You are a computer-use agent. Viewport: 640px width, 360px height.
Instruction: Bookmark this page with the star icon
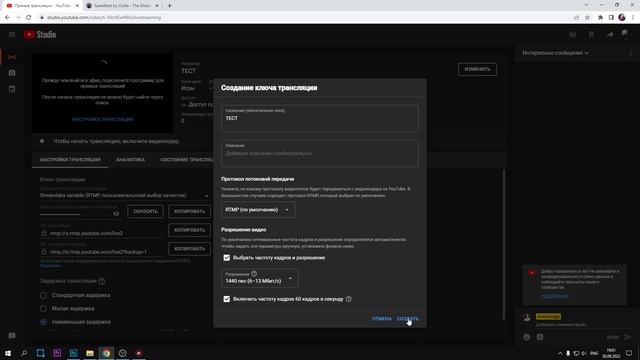pos(587,18)
